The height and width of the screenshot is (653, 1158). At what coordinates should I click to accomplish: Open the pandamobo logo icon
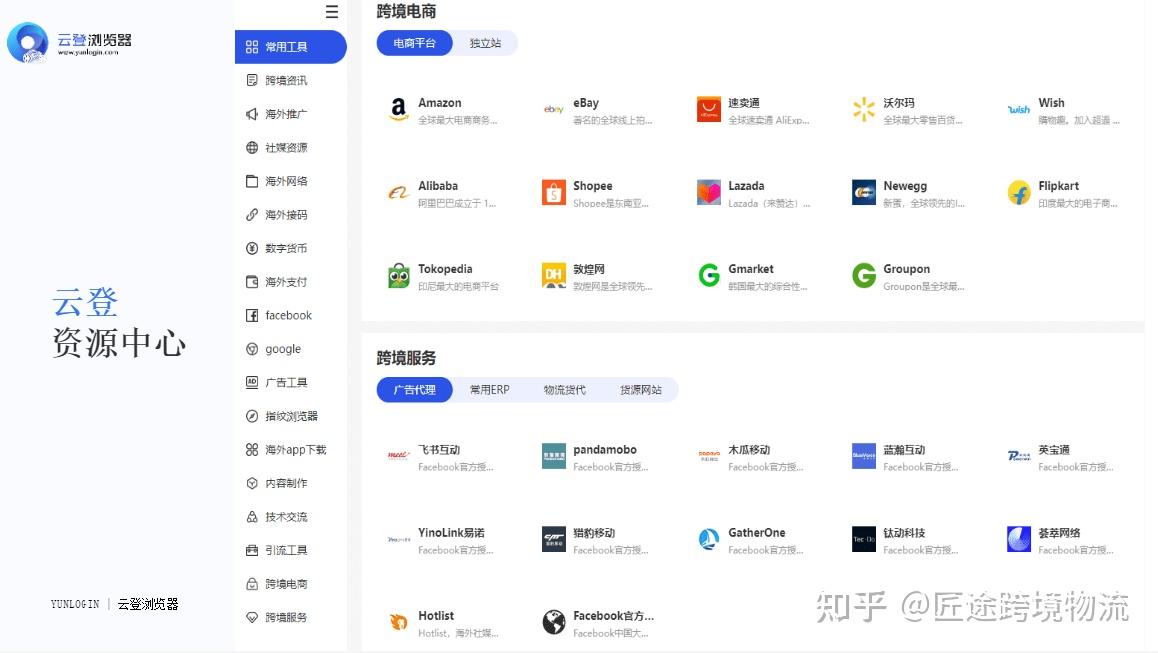(554, 457)
